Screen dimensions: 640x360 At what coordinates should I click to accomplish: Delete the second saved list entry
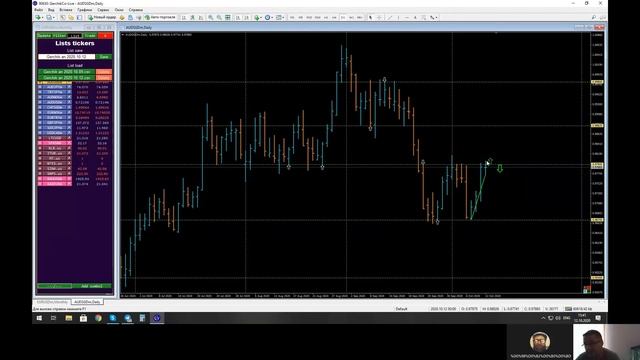coord(104,78)
